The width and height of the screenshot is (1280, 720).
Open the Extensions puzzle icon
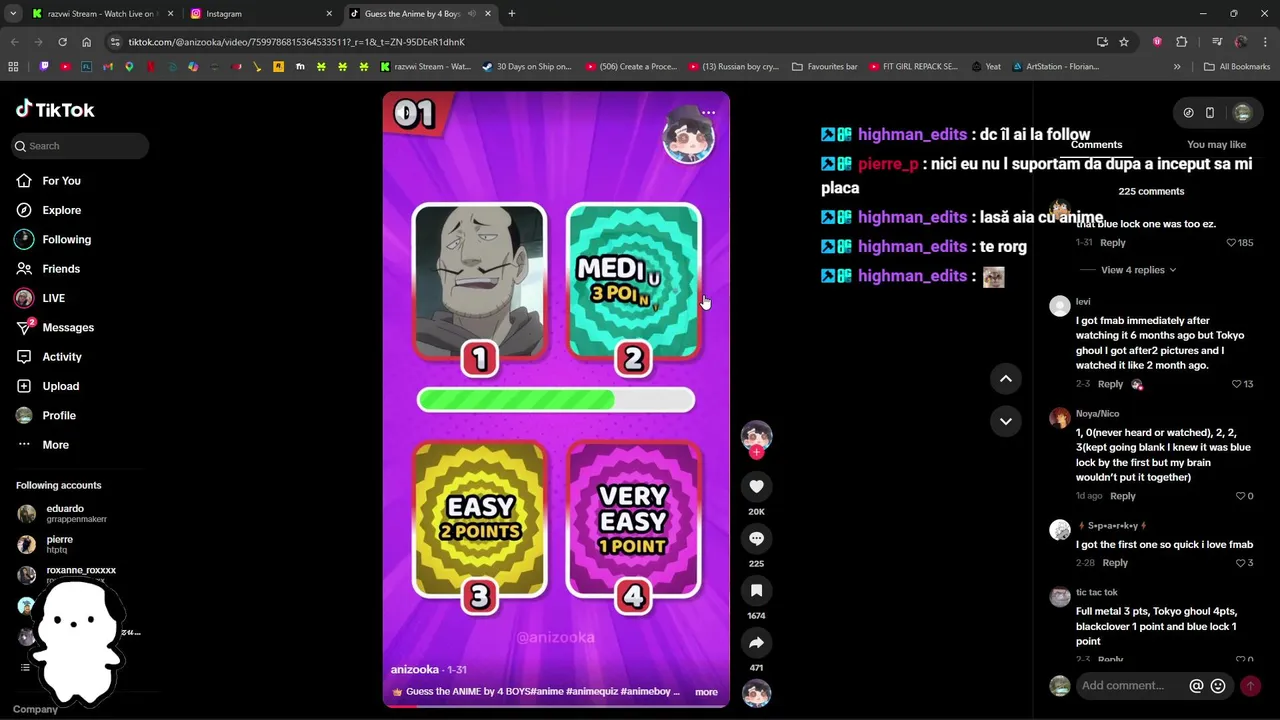pos(1181,42)
